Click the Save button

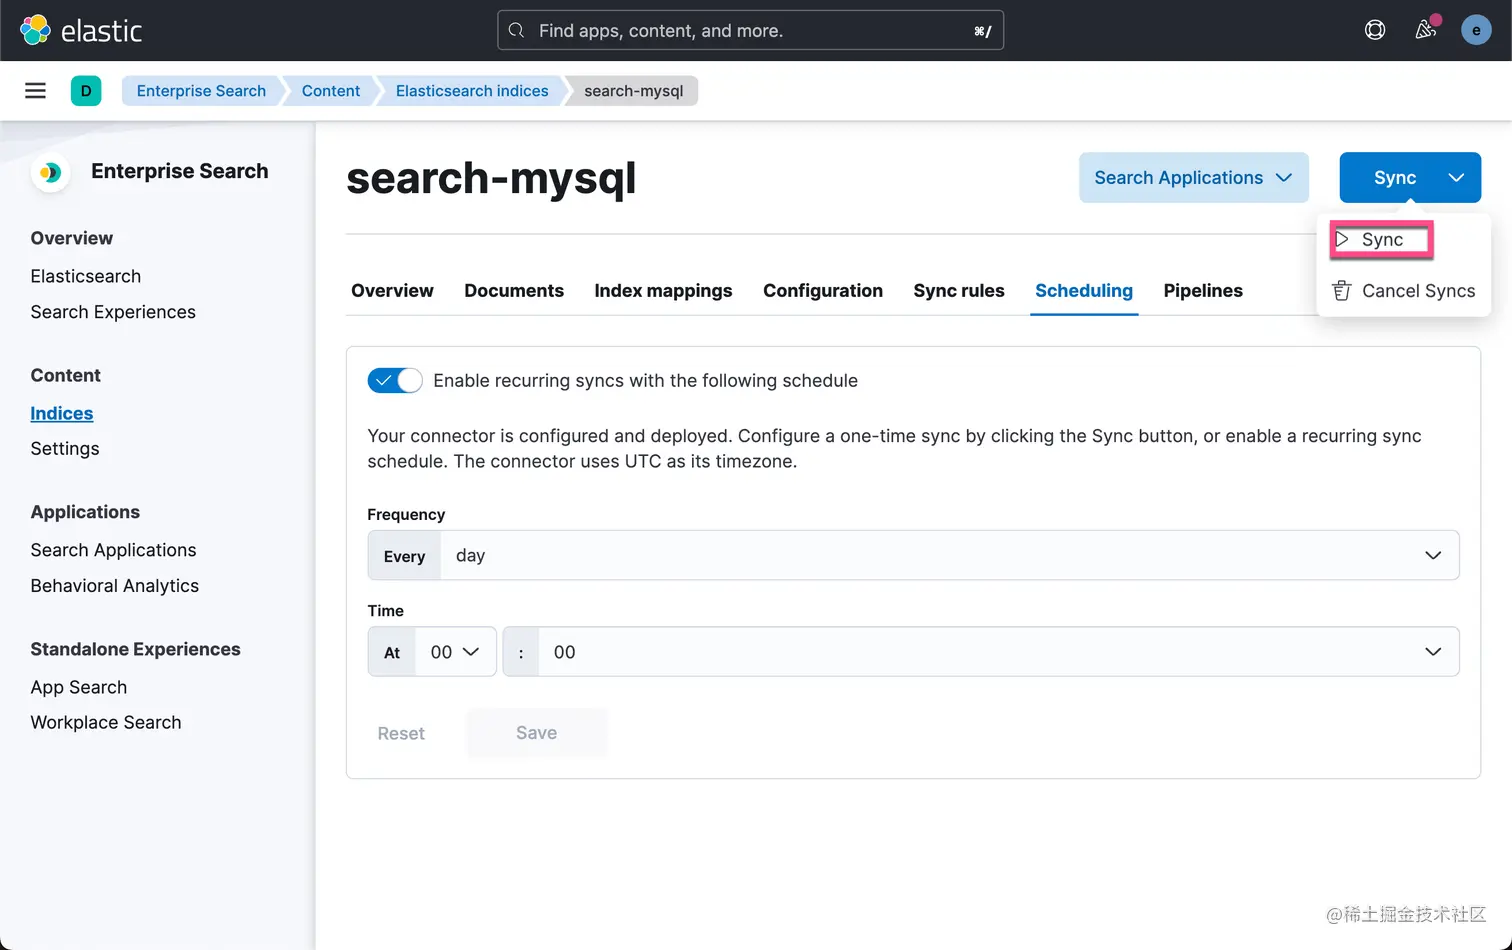pos(536,733)
